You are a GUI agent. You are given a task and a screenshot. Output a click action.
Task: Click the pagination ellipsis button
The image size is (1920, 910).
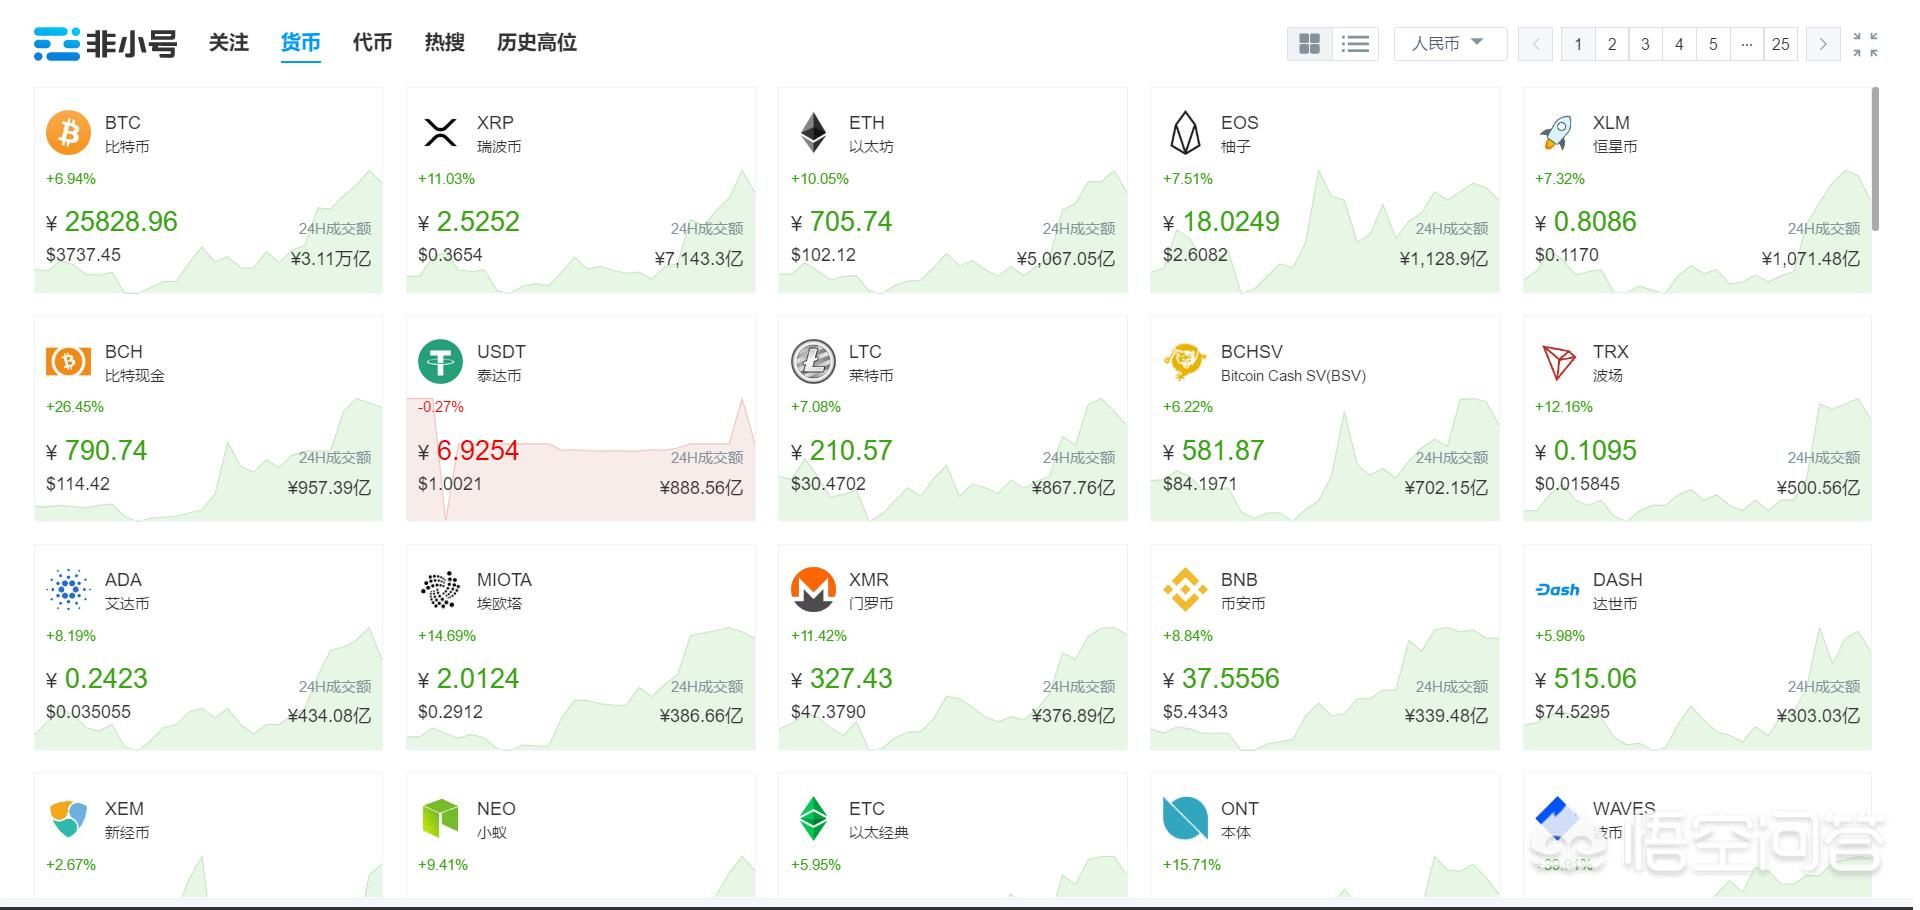[1746, 44]
